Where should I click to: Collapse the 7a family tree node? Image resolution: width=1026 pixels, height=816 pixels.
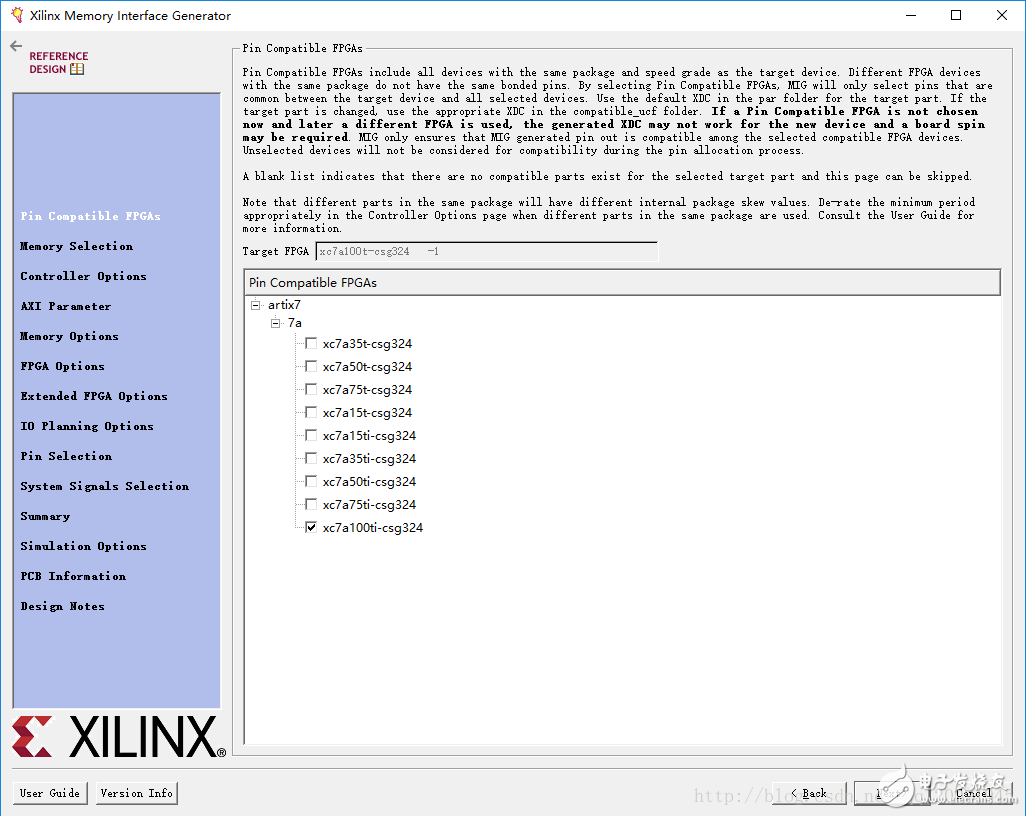point(275,323)
